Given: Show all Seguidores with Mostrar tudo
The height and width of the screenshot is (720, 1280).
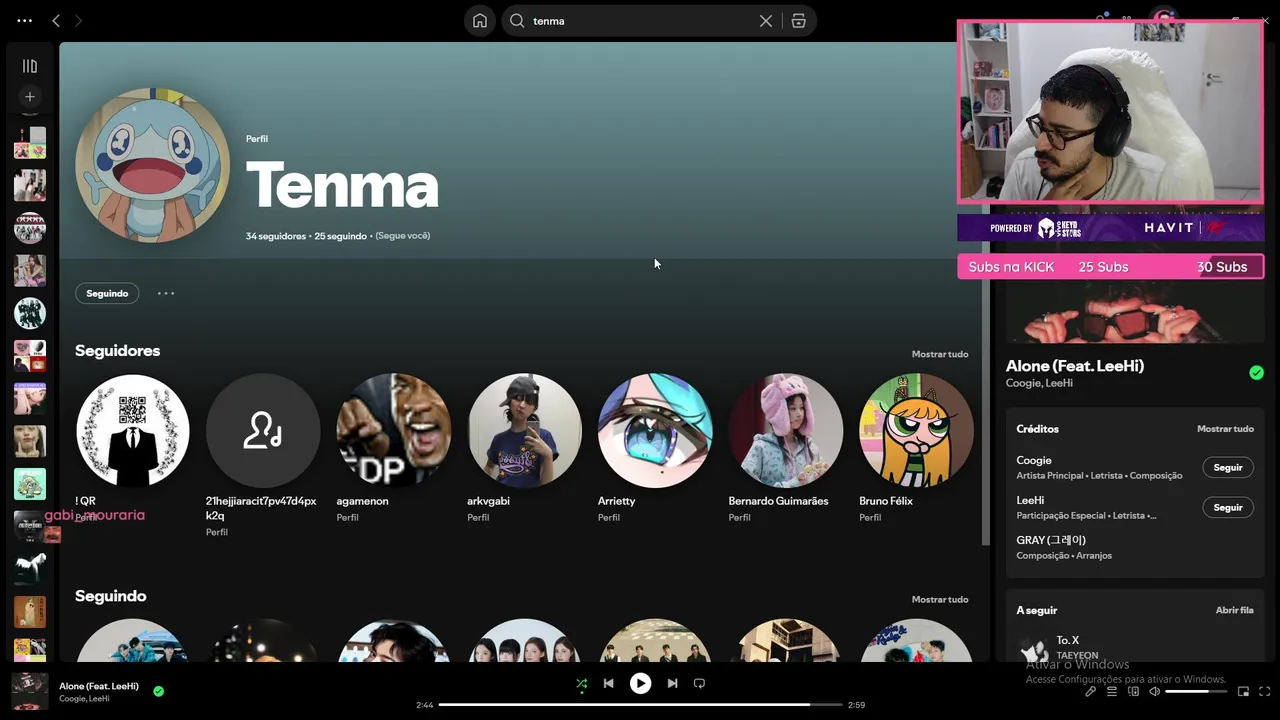Looking at the screenshot, I should (939, 354).
